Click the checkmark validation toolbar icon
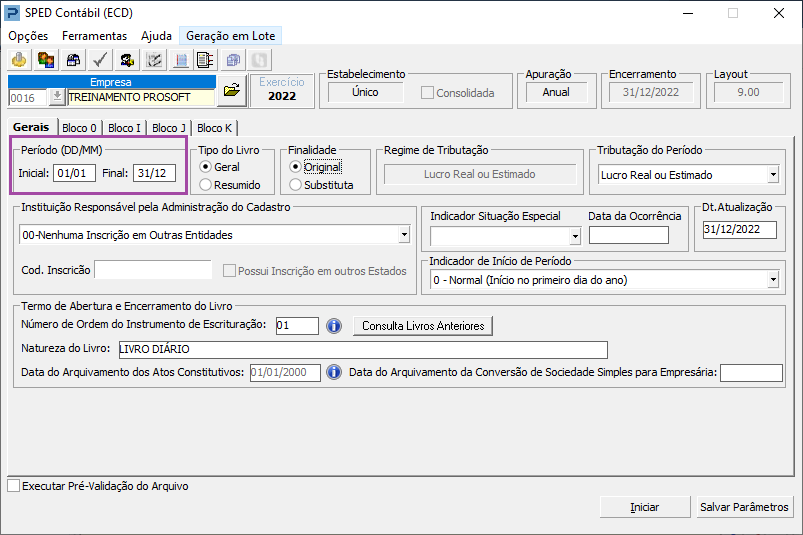The height and width of the screenshot is (535, 803). point(100,60)
